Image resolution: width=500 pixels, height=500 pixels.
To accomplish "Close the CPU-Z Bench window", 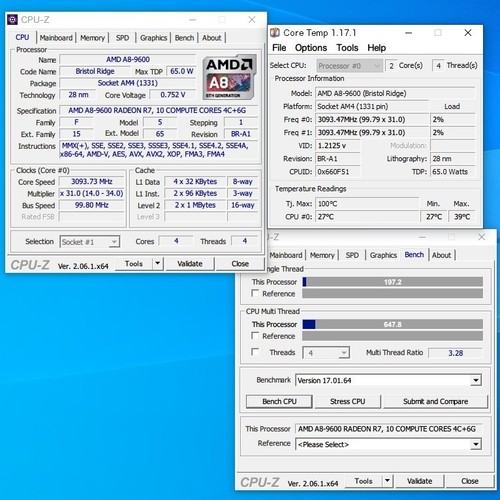I will 481,237.
